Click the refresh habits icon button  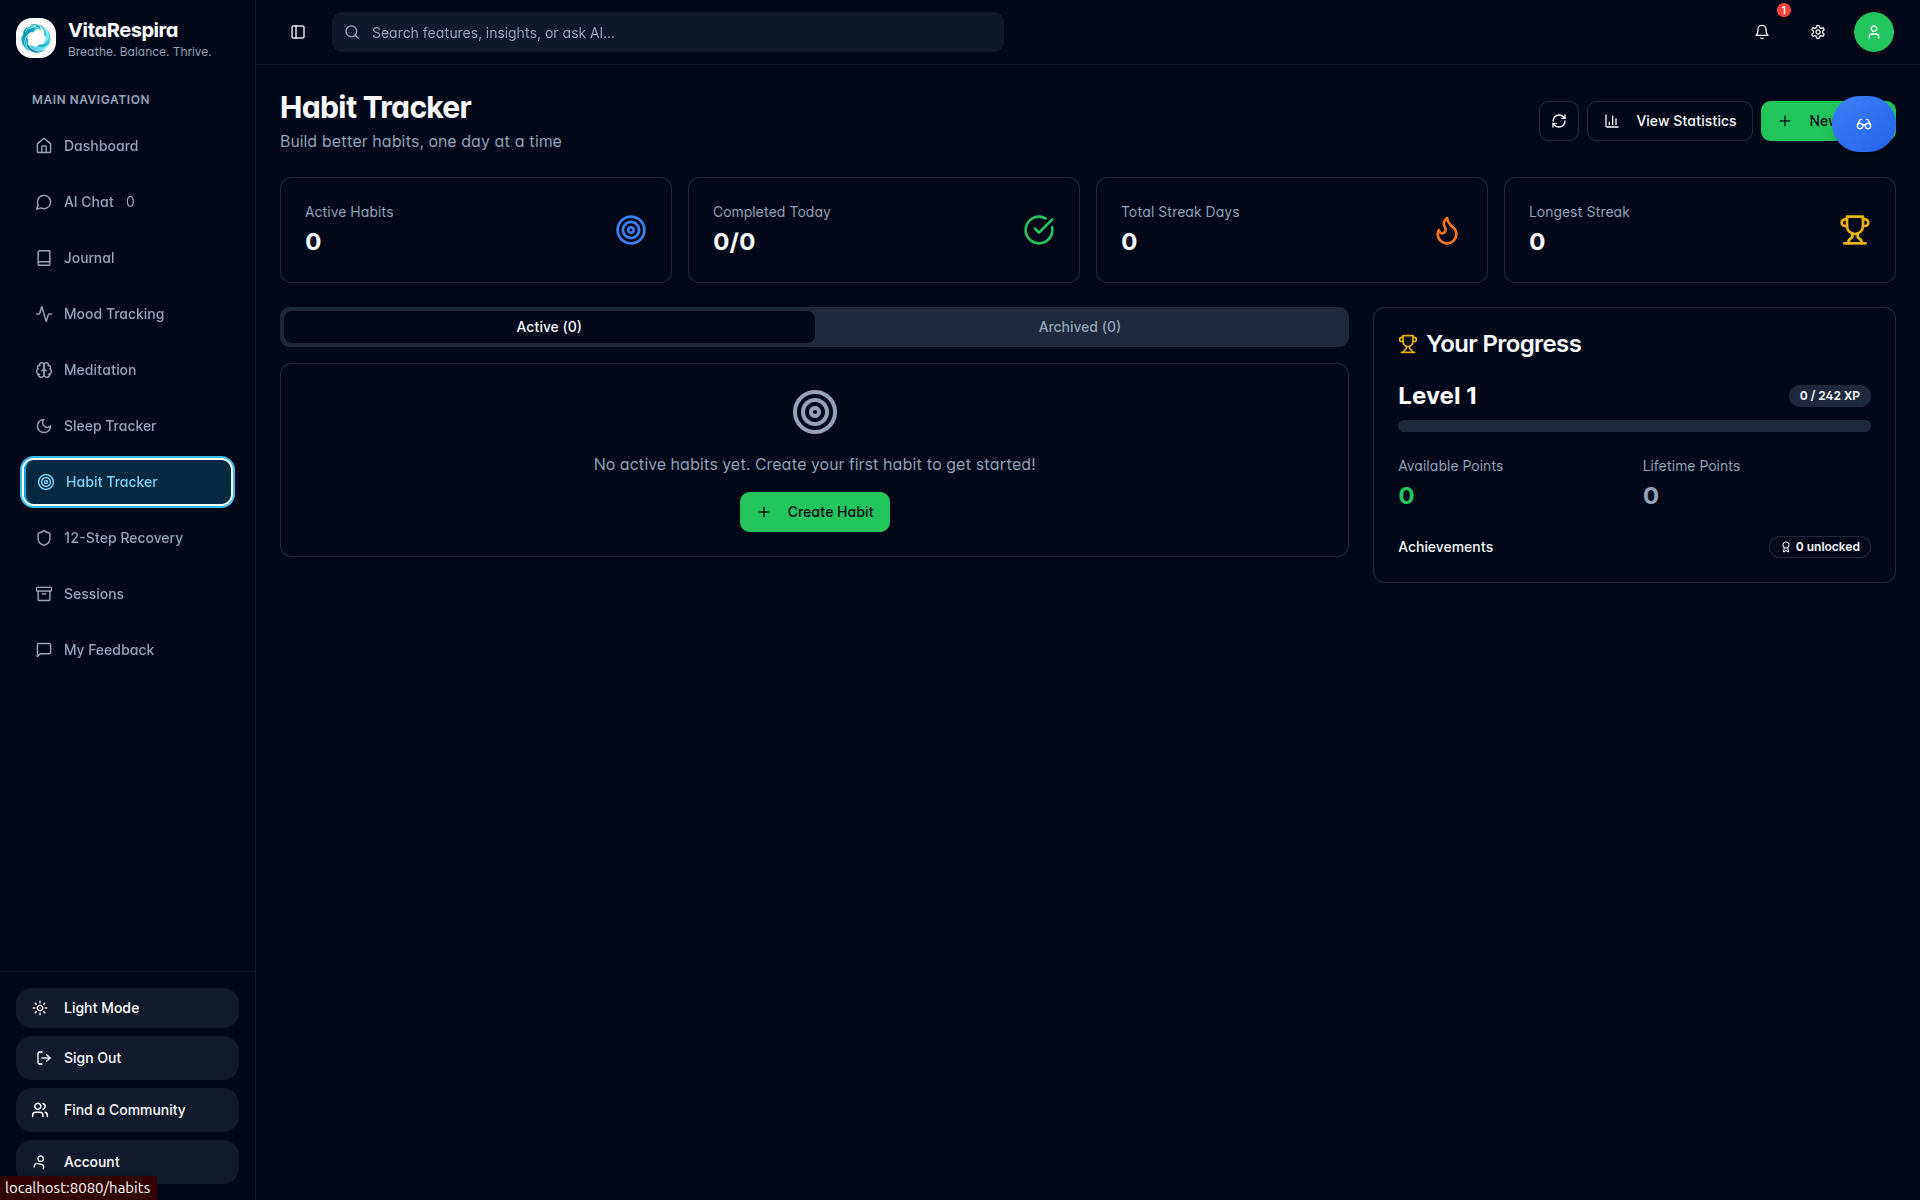click(x=1558, y=121)
